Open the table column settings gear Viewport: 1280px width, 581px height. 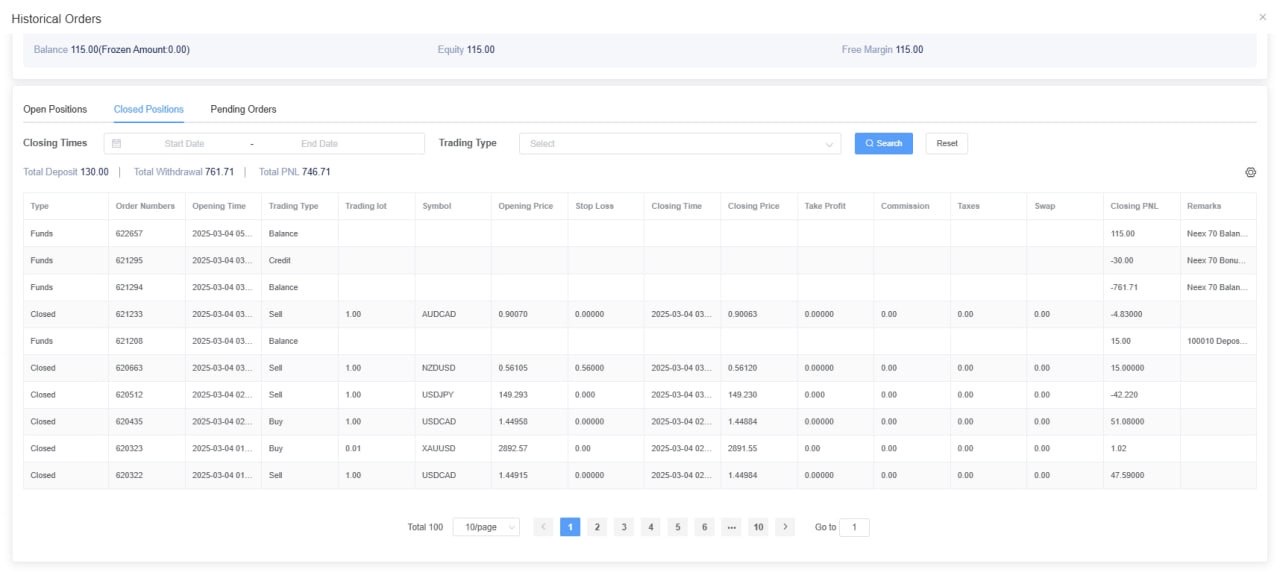coord(1250,172)
